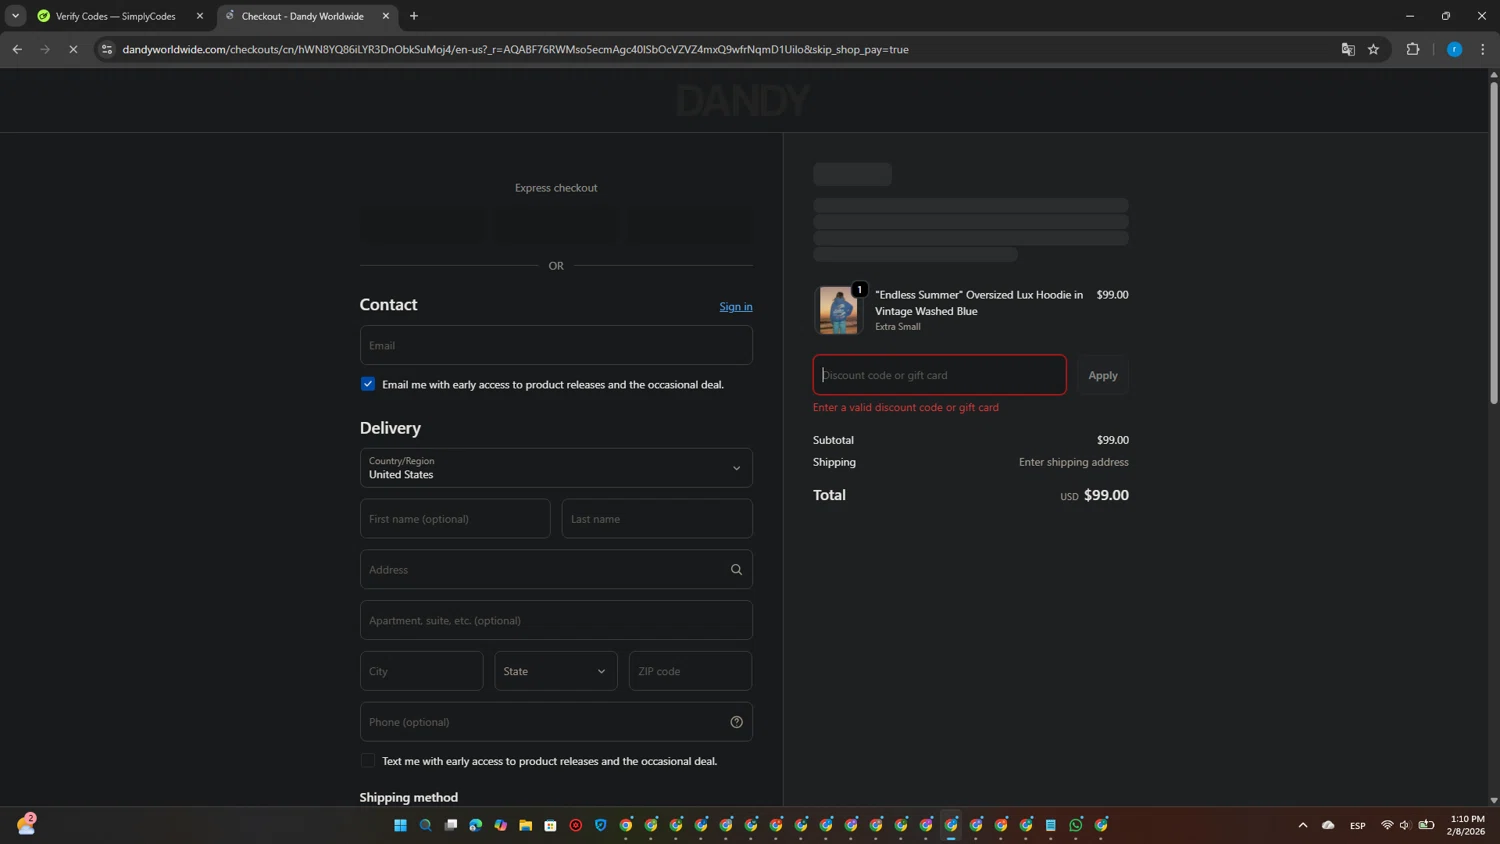Uncheck email me early access checkbox
The image size is (1500, 844).
[368, 384]
